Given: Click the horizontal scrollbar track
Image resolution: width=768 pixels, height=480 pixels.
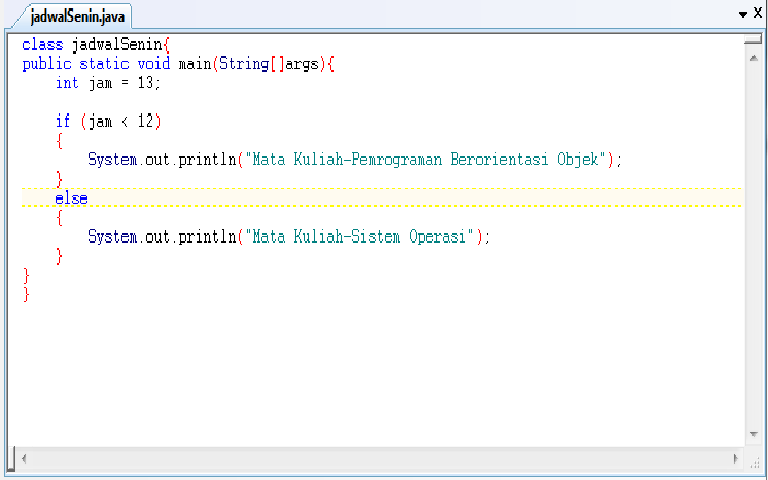Looking at the screenshot, I should [x=380, y=459].
